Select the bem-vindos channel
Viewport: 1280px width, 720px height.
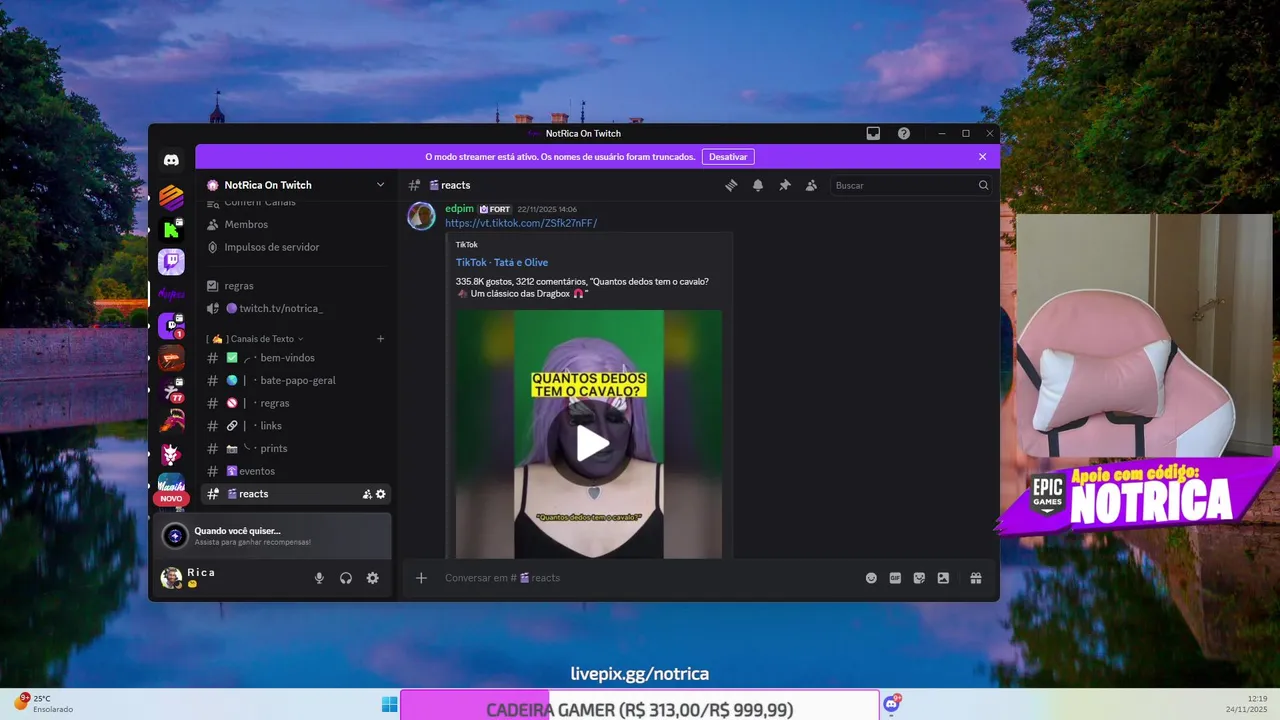(295, 358)
